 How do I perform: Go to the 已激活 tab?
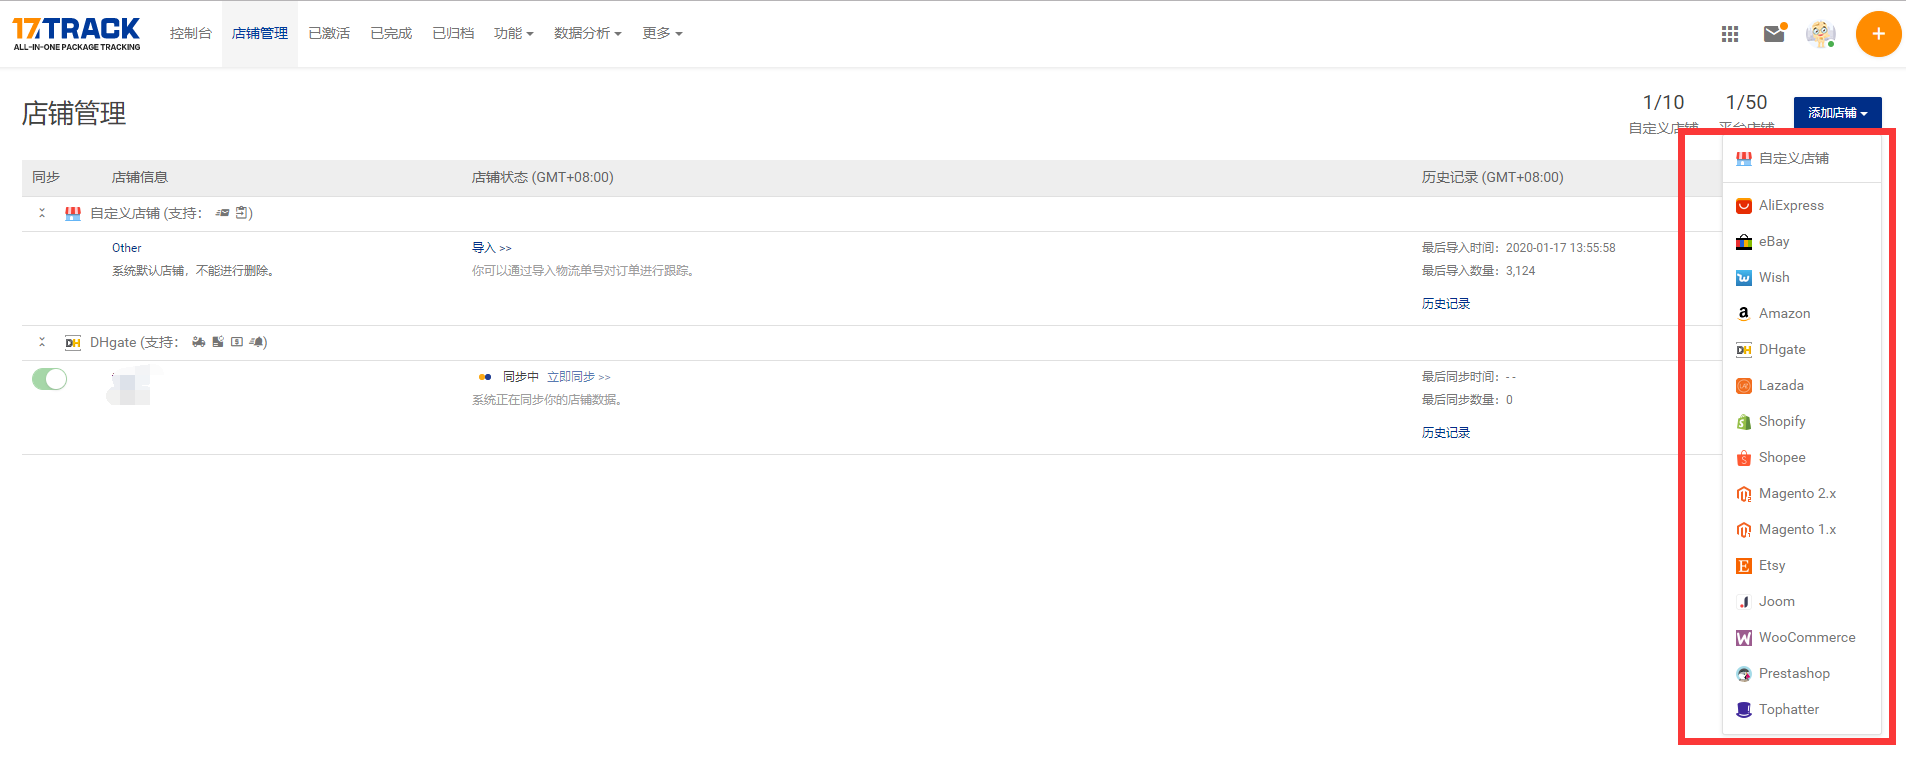(329, 34)
